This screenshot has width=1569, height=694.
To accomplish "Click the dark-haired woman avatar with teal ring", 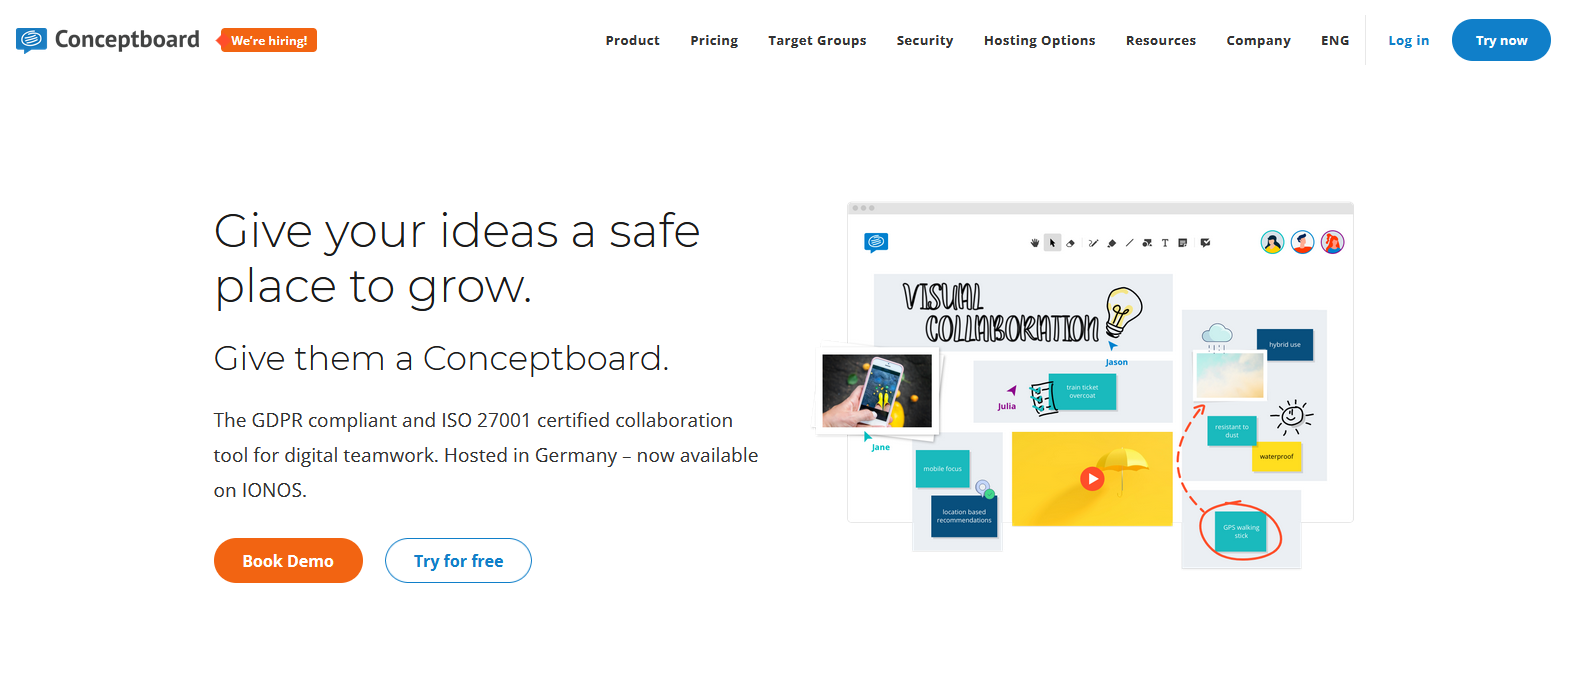I will (x=1272, y=242).
